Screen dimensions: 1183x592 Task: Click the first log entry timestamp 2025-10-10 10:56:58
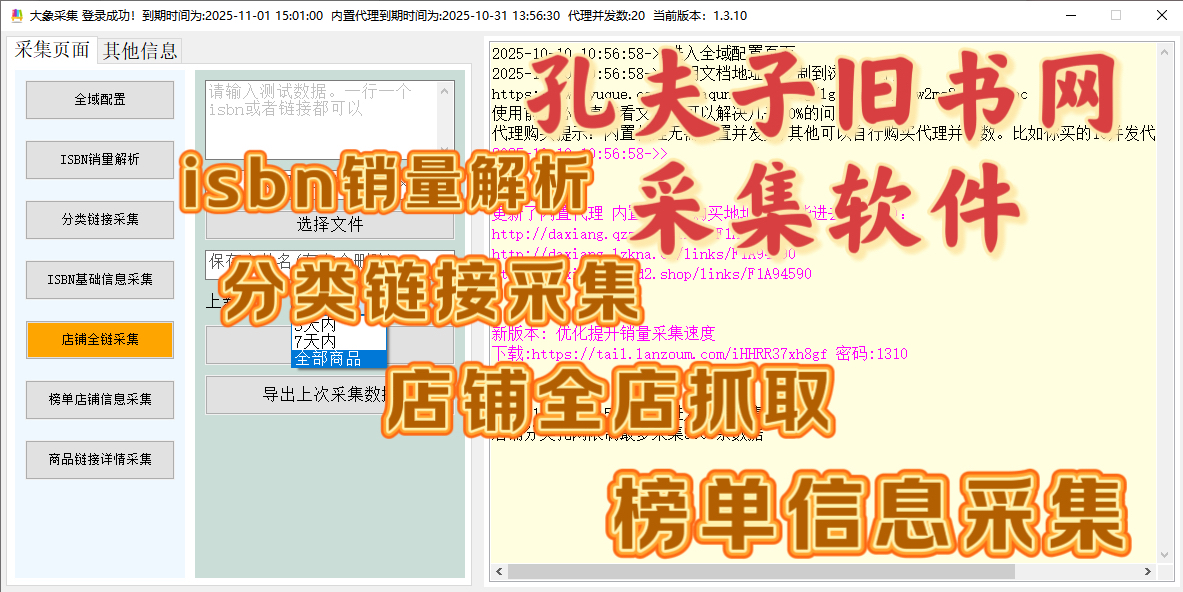(570, 54)
